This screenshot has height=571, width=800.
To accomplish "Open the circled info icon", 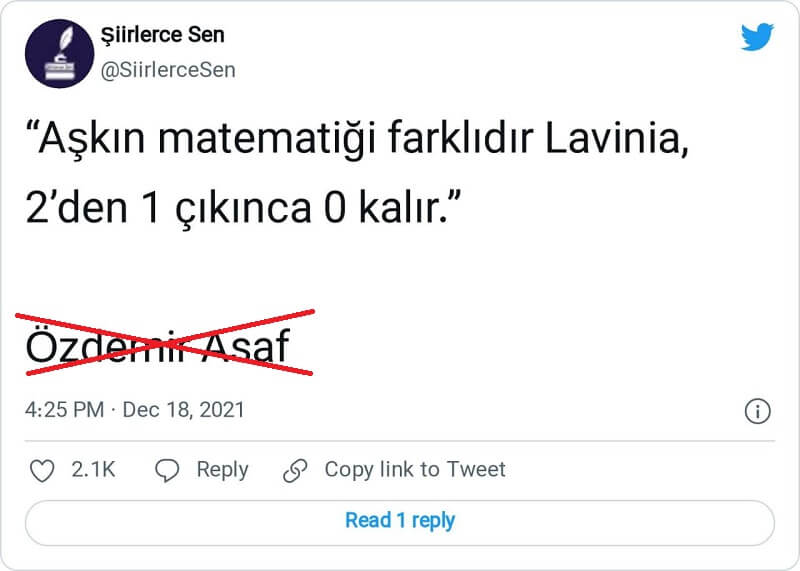I will tap(757, 411).
